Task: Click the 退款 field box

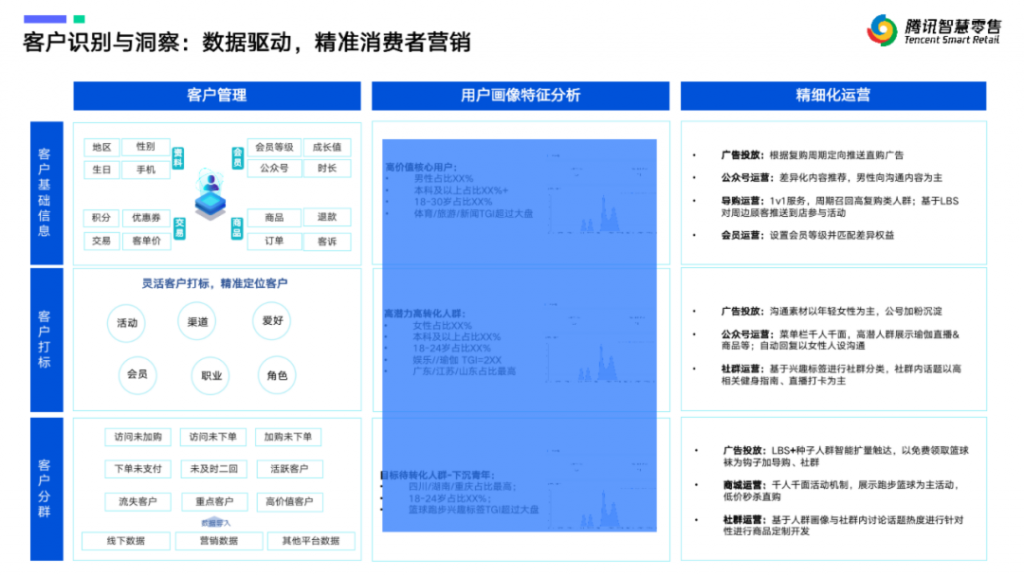Action: point(327,217)
